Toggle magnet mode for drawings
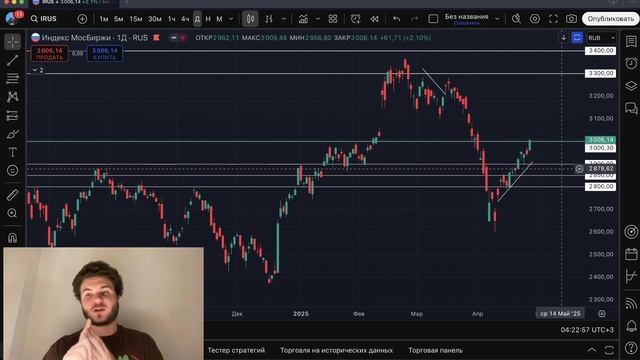Viewport: 640px width, 360px height. [13, 238]
